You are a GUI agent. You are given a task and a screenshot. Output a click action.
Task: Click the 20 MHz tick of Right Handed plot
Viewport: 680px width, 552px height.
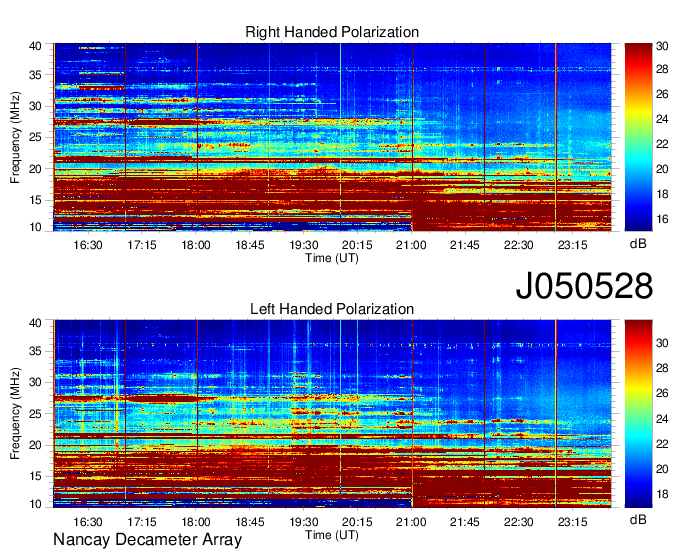(x=35, y=169)
